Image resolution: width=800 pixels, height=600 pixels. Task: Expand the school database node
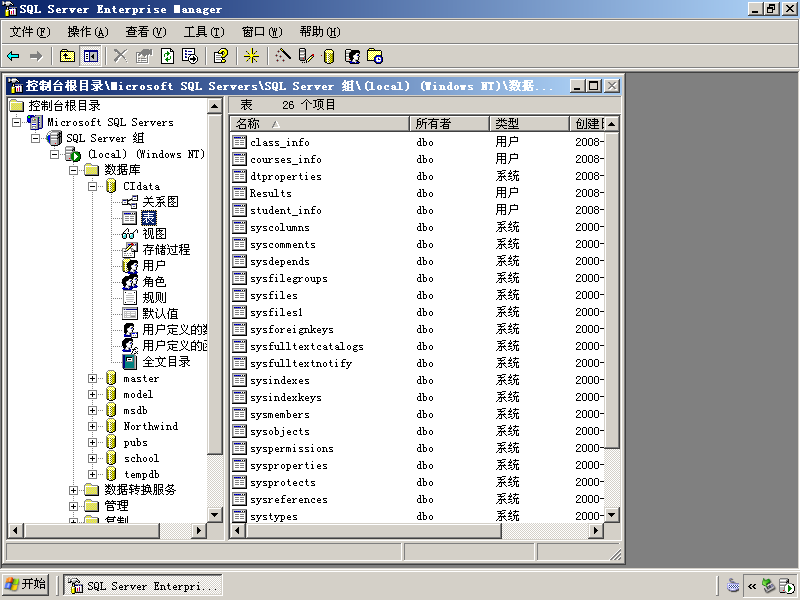pyautogui.click(x=92, y=459)
